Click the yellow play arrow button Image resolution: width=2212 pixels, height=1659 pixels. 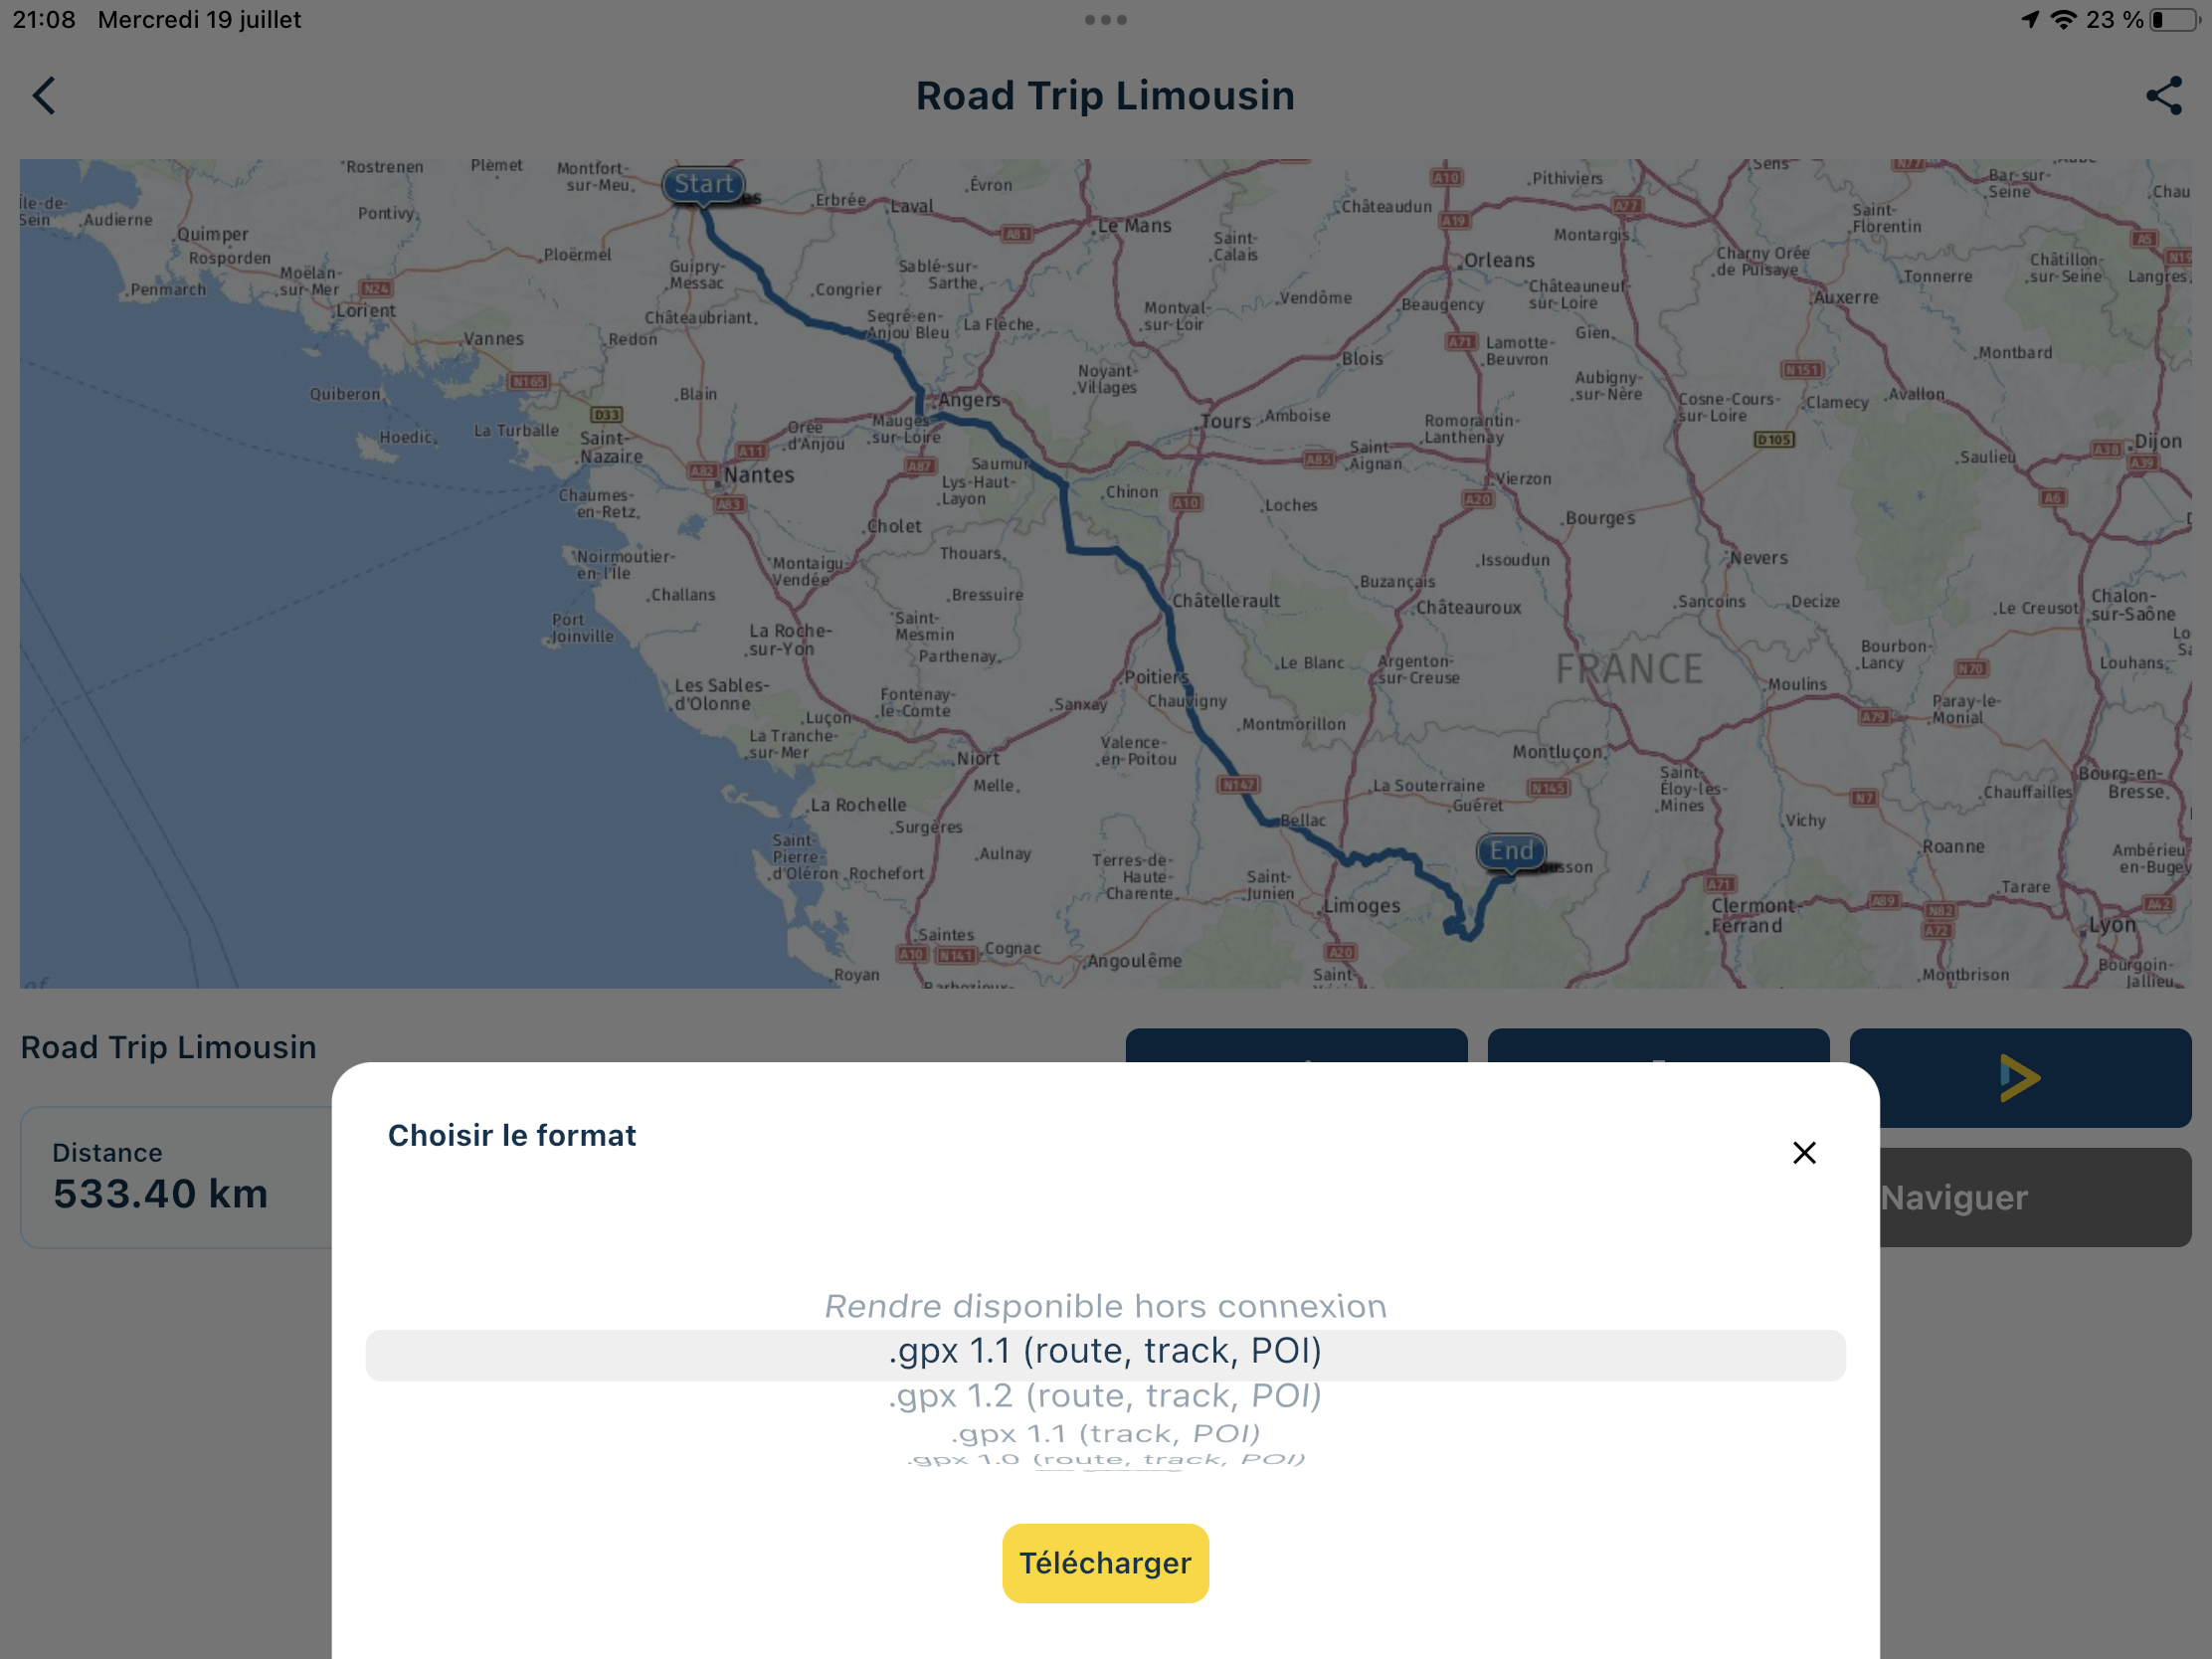(x=2020, y=1077)
